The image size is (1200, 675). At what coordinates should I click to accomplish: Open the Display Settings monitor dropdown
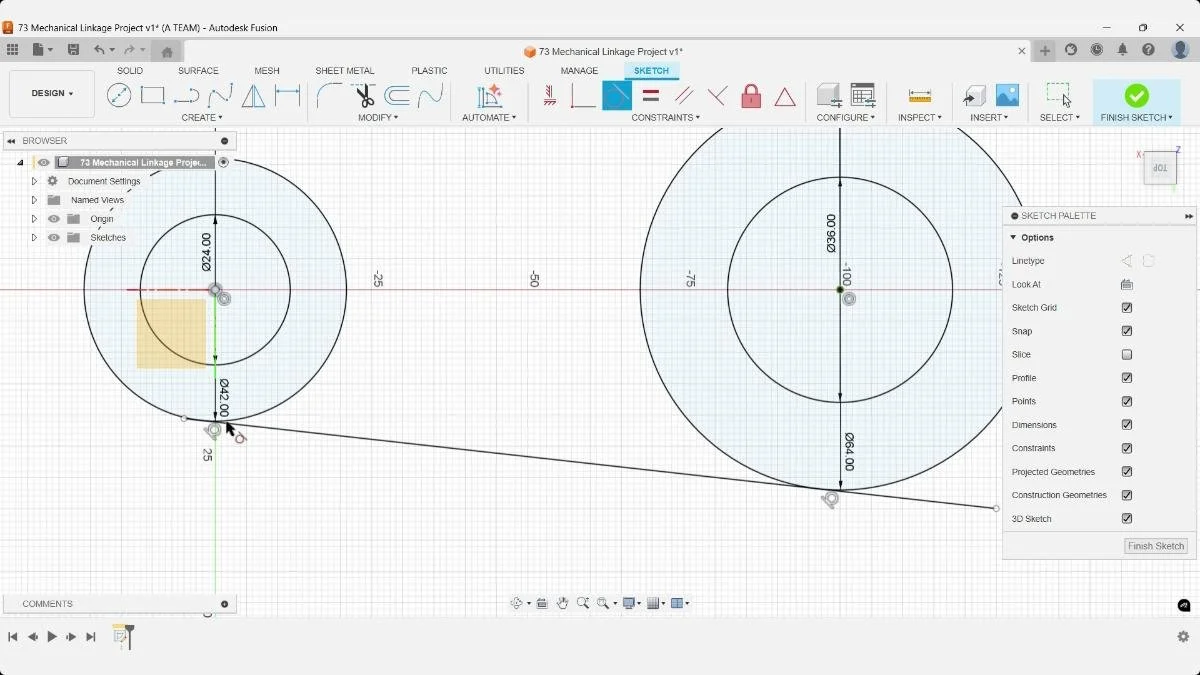click(631, 603)
